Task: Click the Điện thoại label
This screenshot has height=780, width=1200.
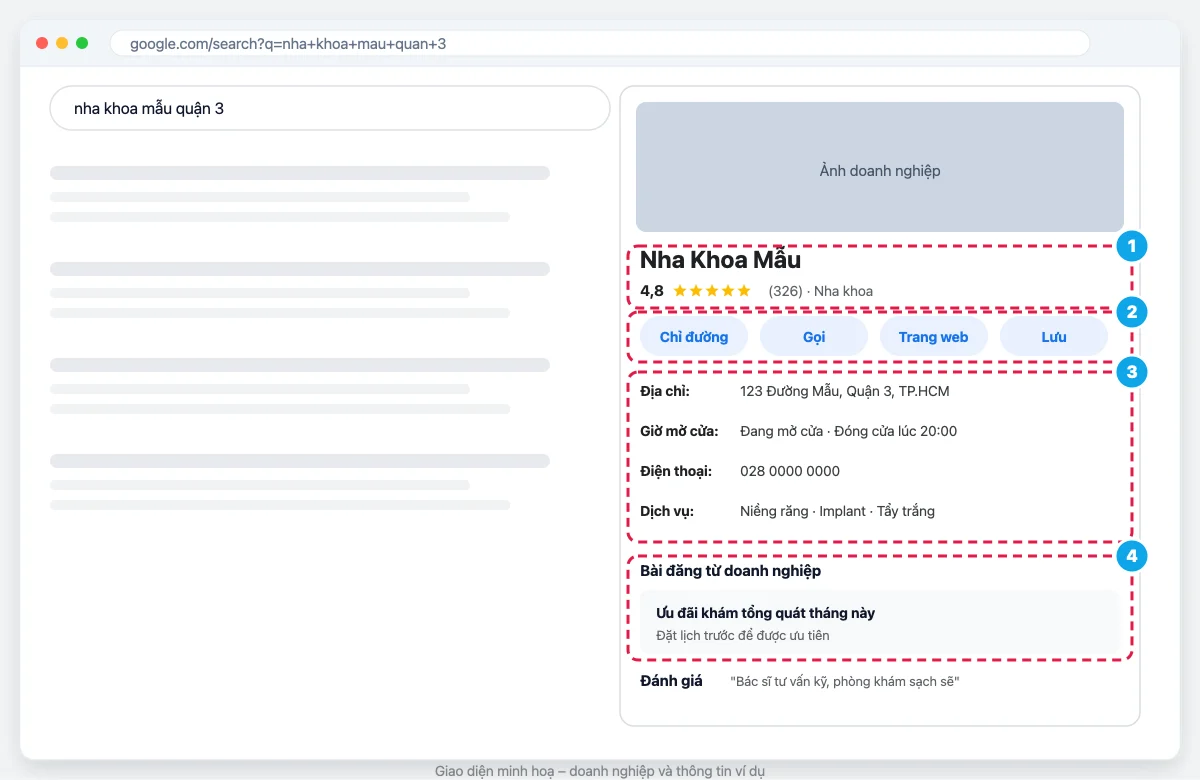Action: (675, 471)
